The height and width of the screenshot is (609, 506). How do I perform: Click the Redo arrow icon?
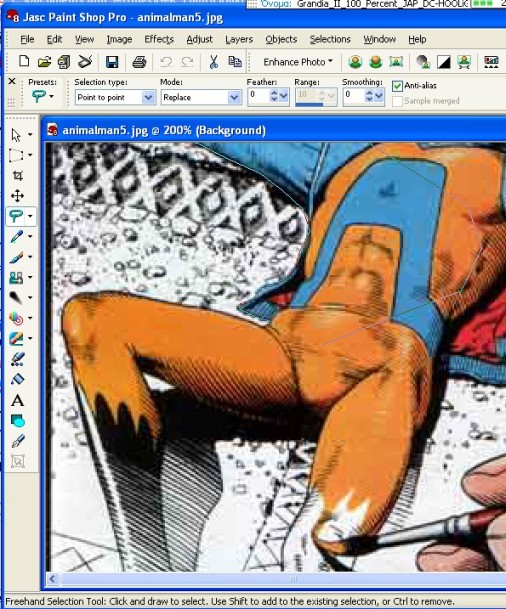coord(188,62)
